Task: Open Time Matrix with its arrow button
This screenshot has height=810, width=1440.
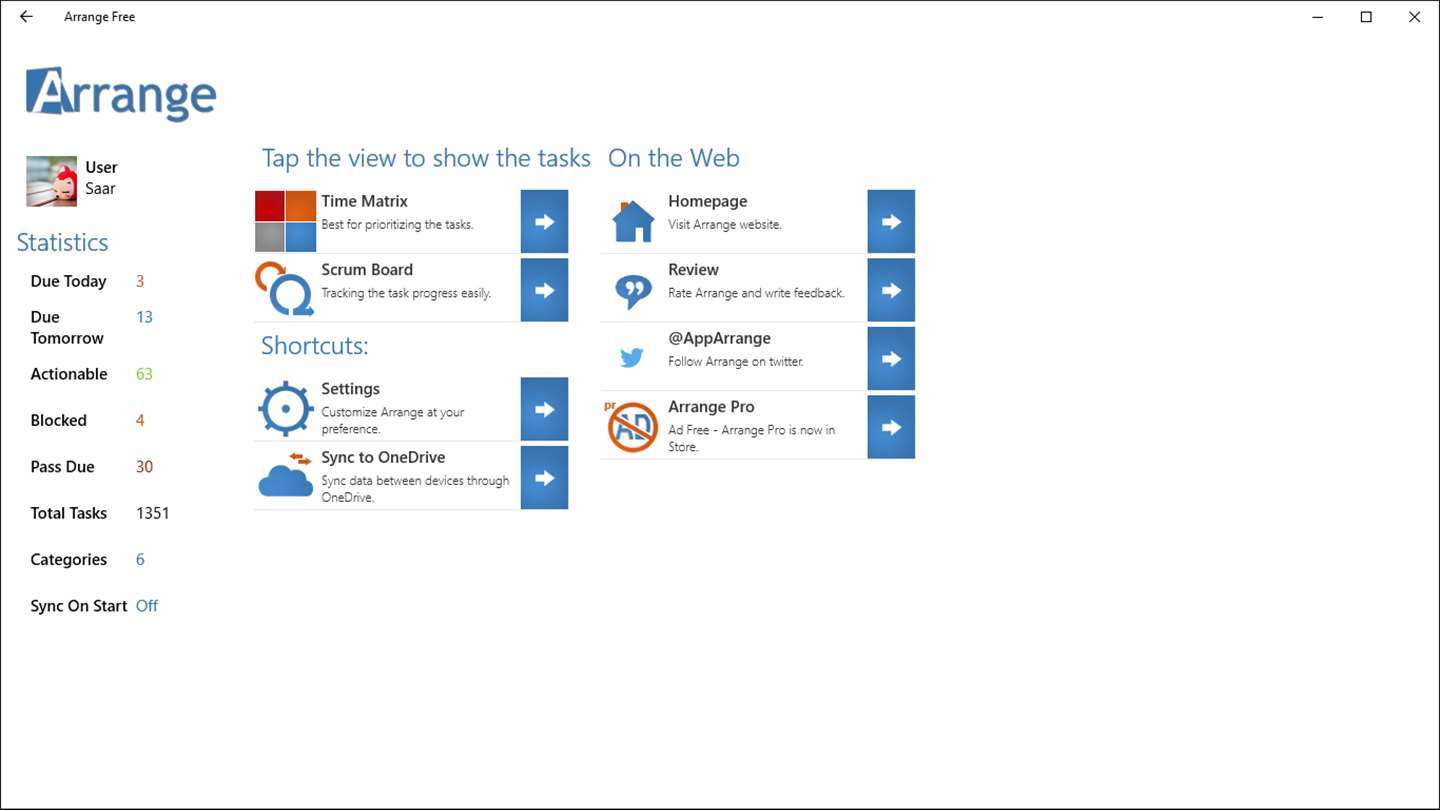Action: point(544,221)
